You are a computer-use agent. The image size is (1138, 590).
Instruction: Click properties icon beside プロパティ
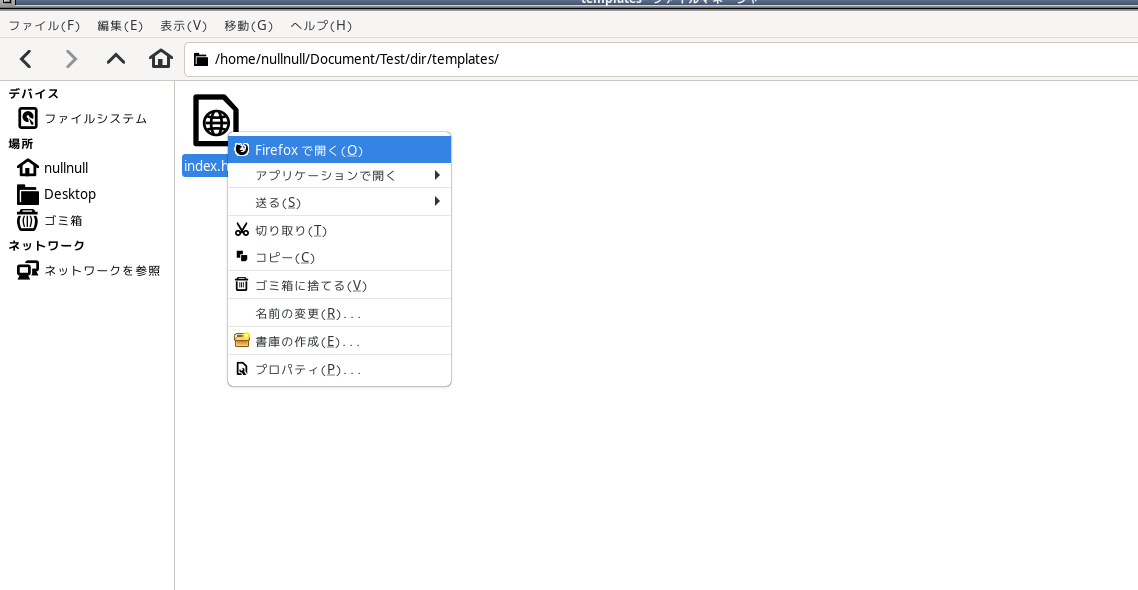pyautogui.click(x=242, y=369)
